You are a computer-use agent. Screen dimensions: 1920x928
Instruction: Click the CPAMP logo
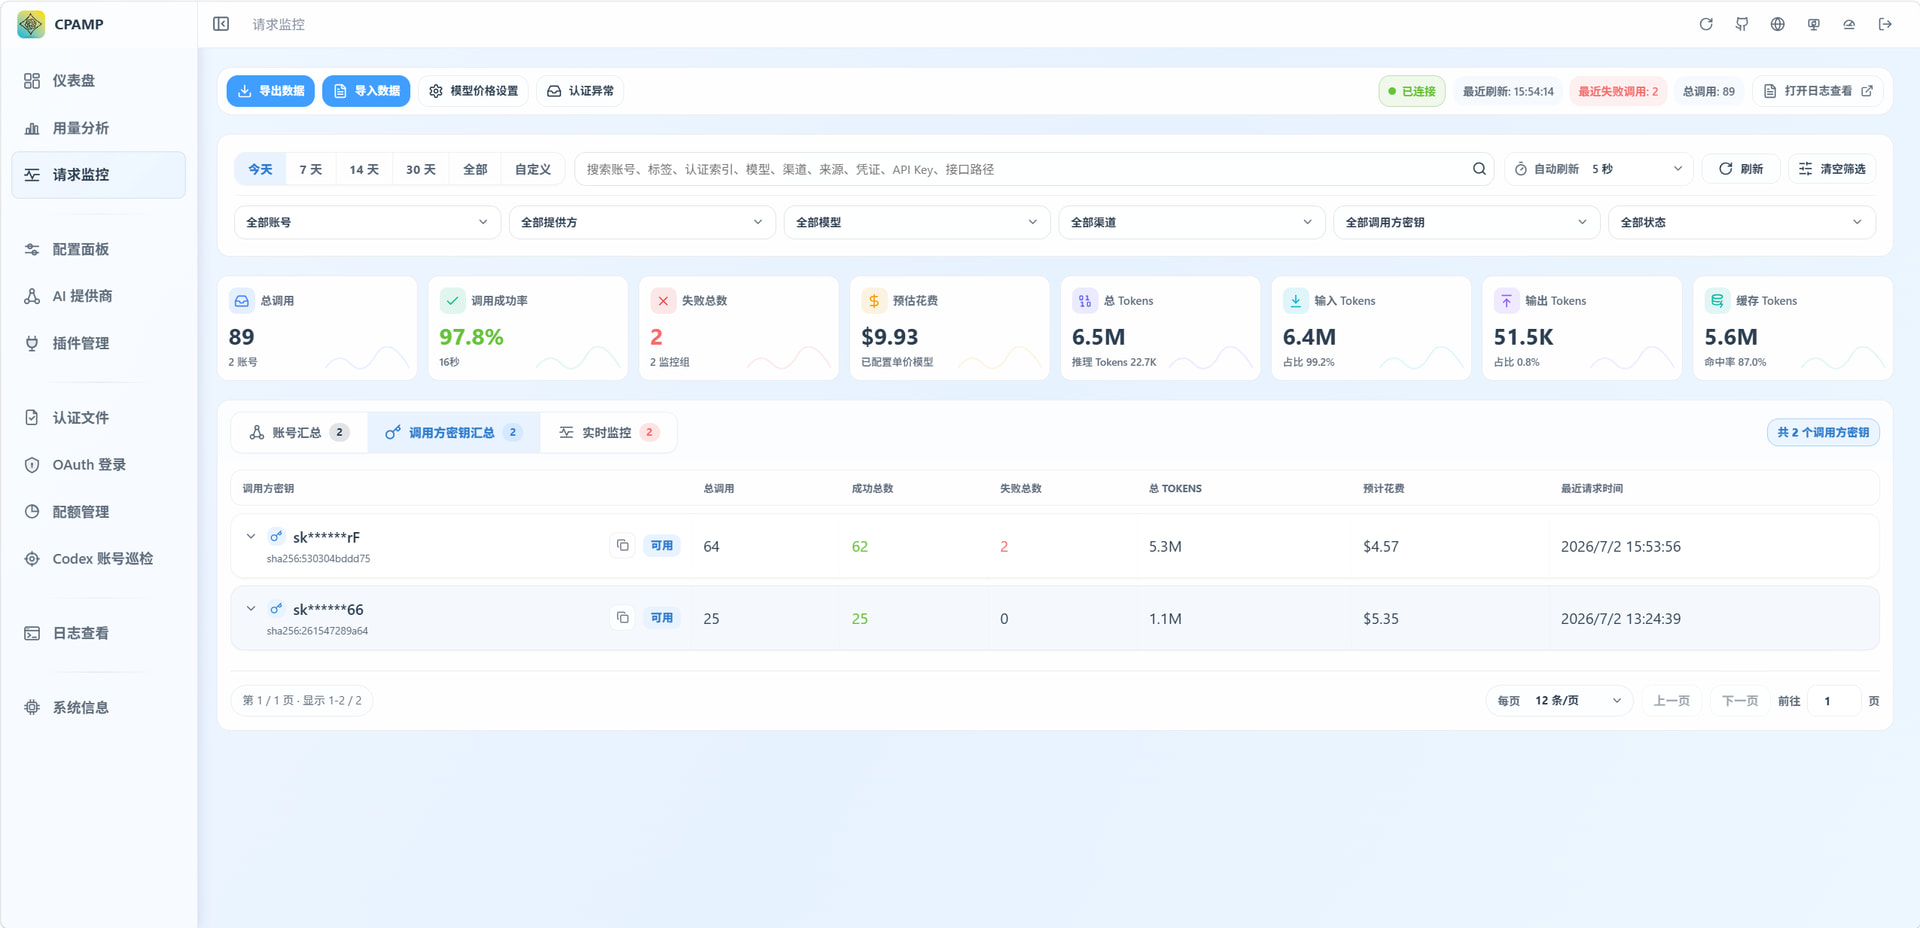[x=31, y=24]
